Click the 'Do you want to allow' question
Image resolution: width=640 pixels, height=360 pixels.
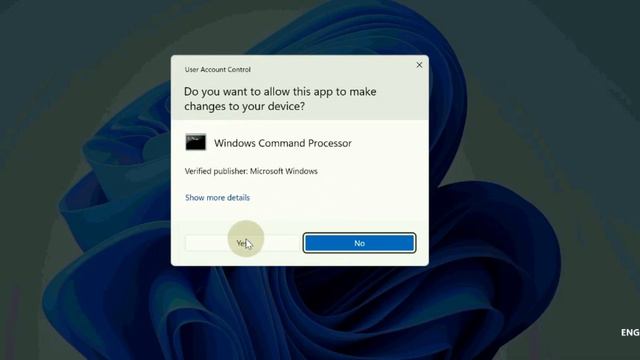tap(280, 99)
